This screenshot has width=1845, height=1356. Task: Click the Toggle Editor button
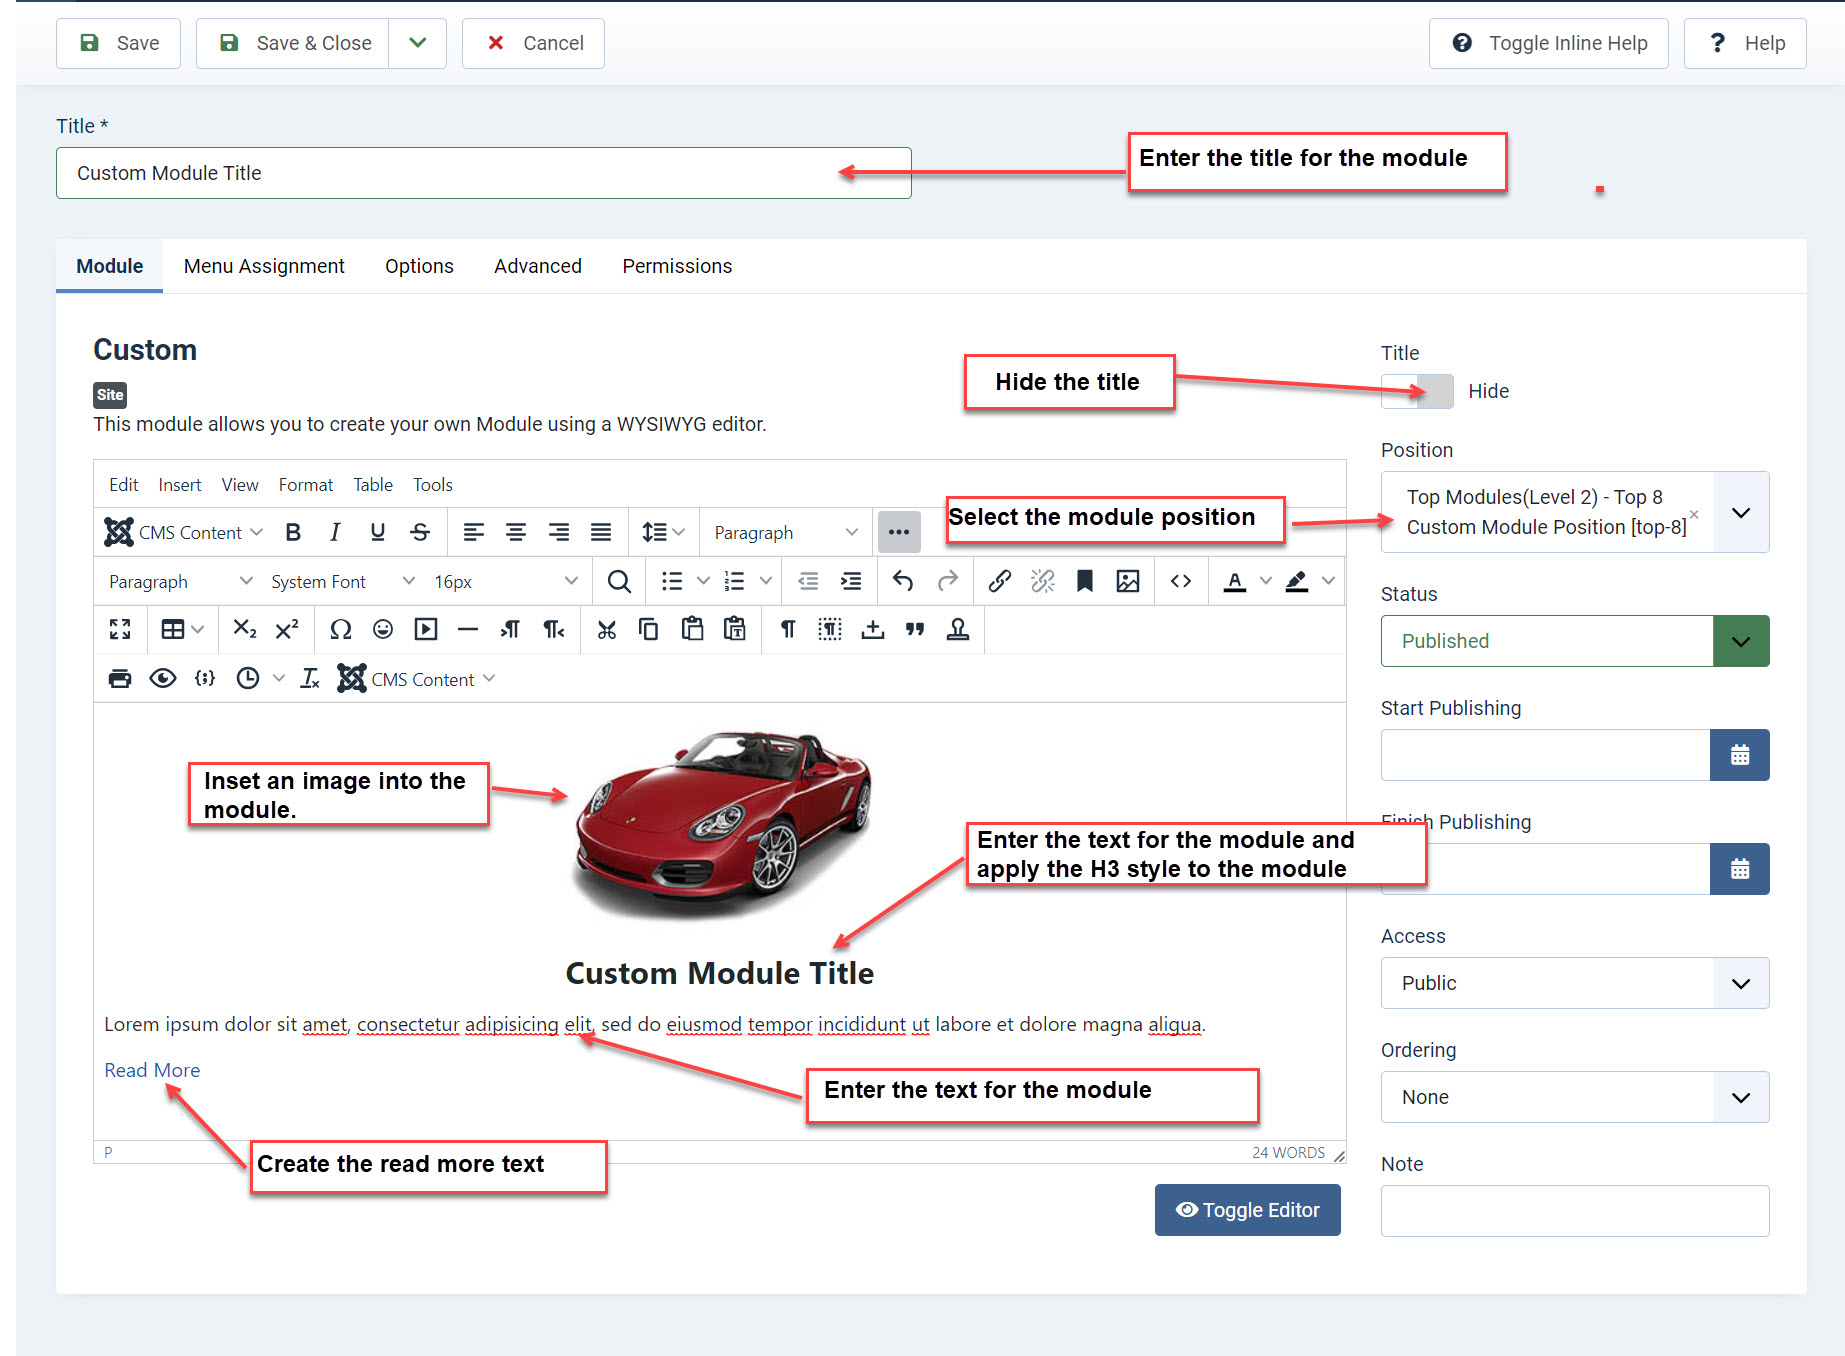(x=1247, y=1210)
